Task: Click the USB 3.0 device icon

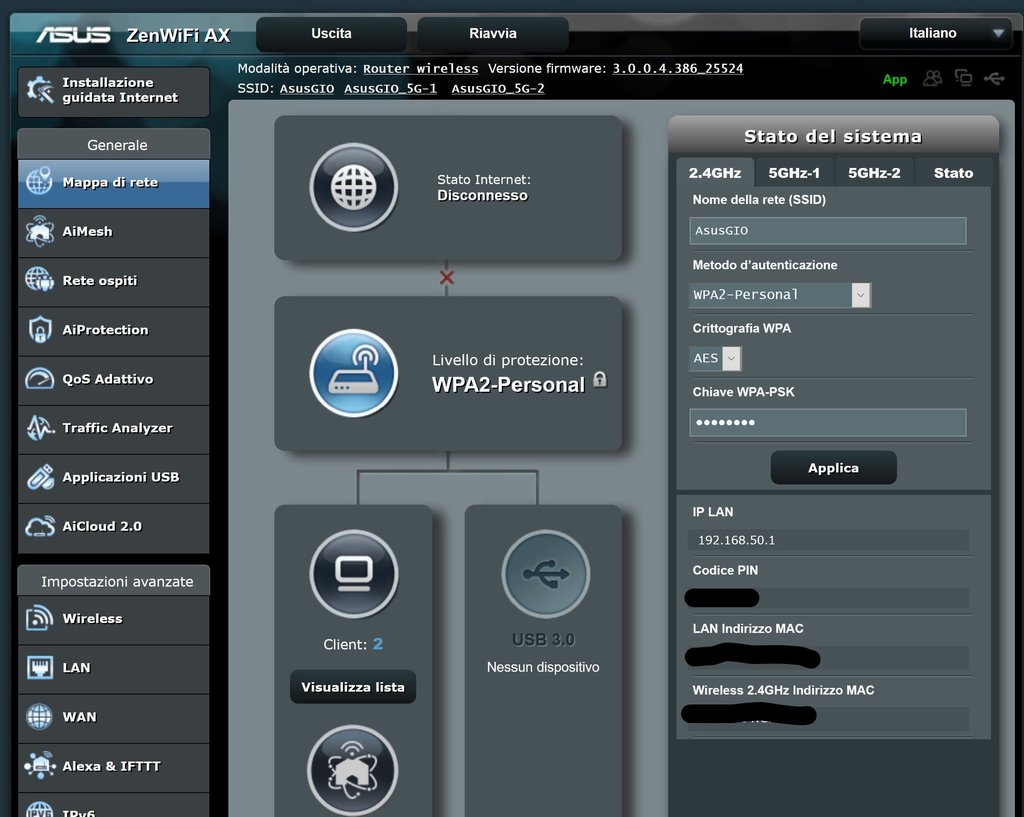Action: pos(545,574)
